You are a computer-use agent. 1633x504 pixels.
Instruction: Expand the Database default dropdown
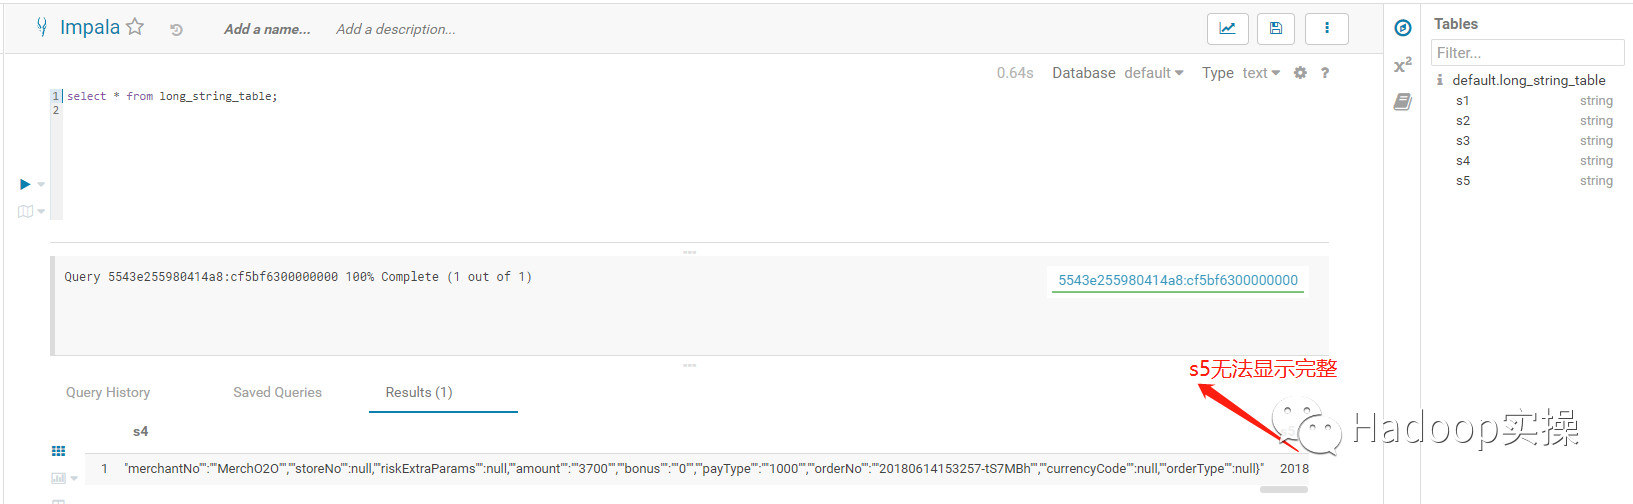[1153, 73]
